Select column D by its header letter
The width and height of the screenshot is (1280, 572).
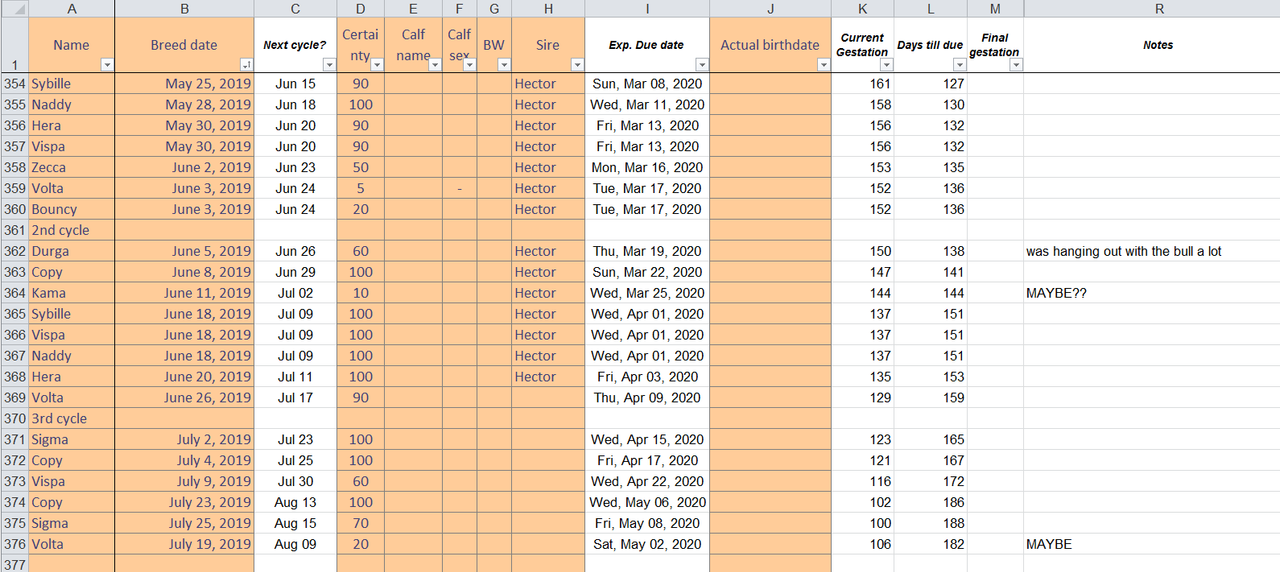click(x=360, y=9)
